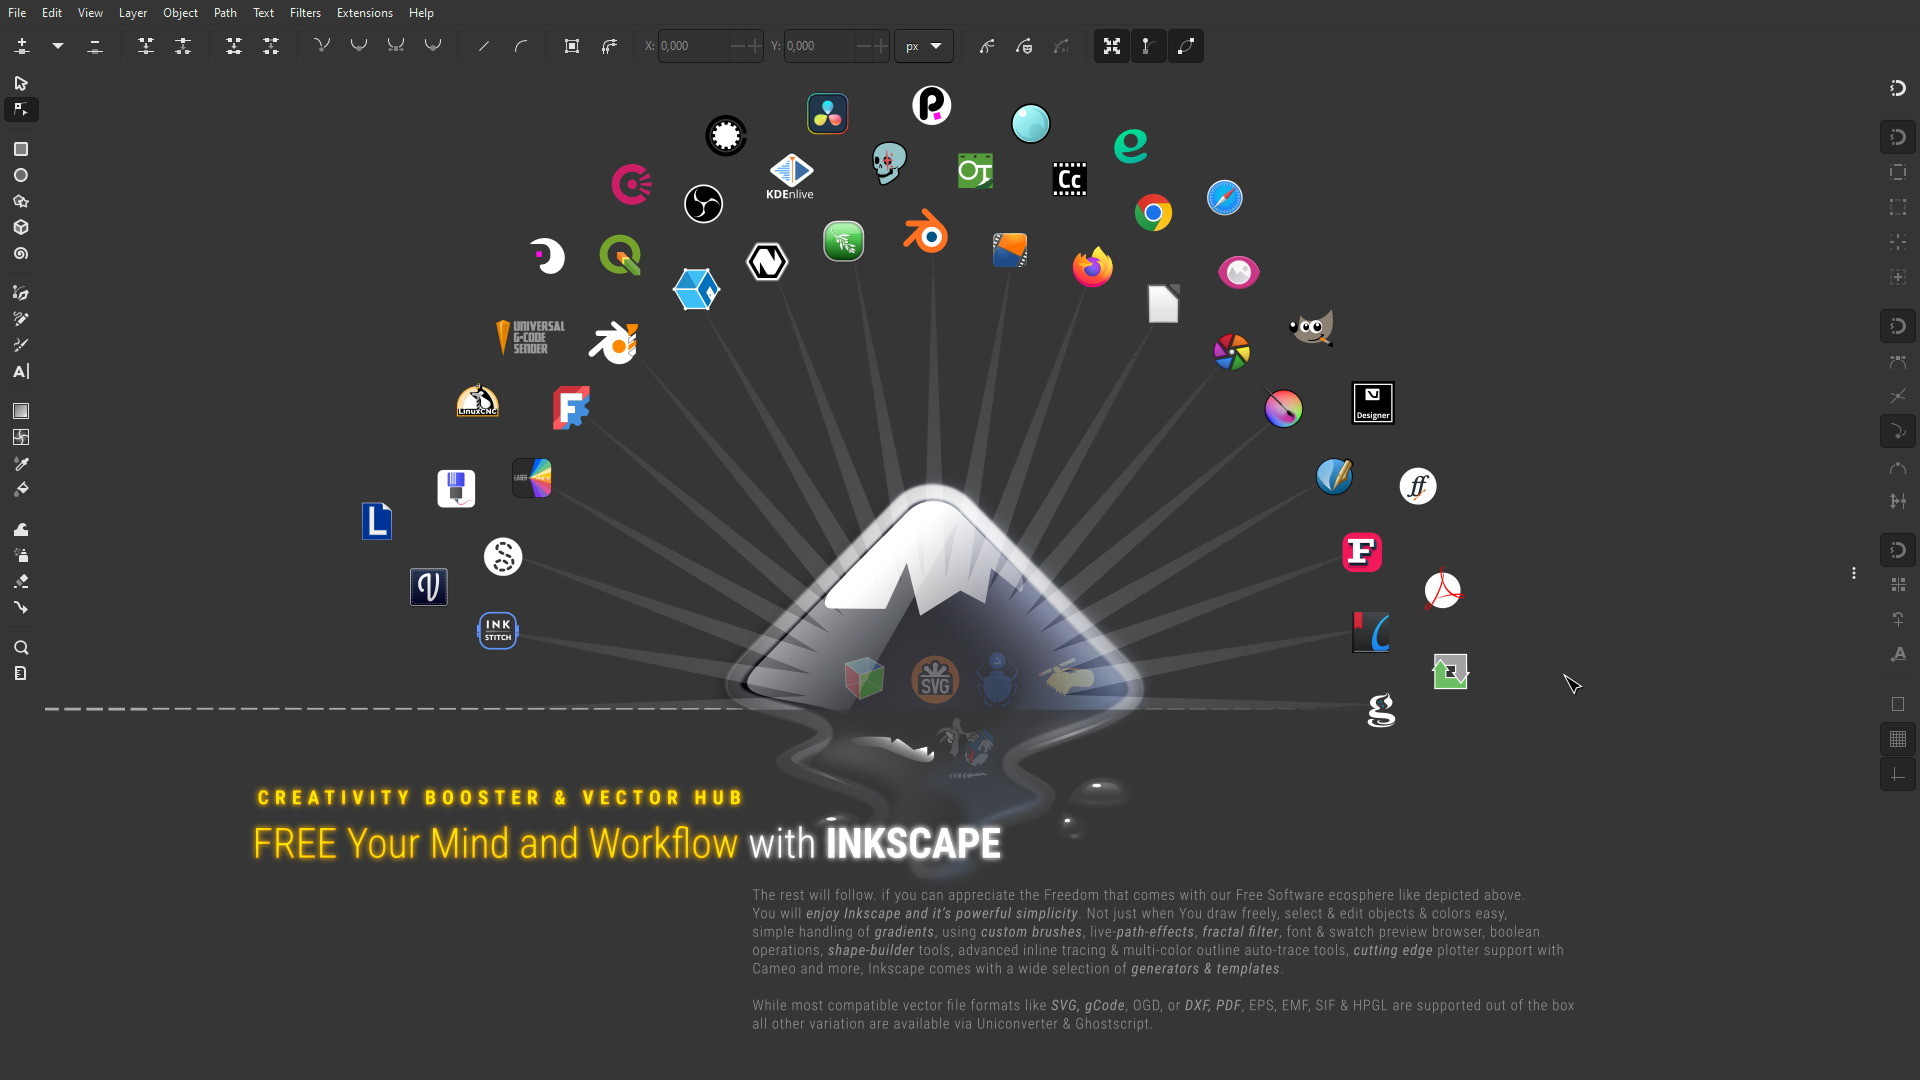Open the Layer menu
1920x1080 pixels.
coord(133,13)
